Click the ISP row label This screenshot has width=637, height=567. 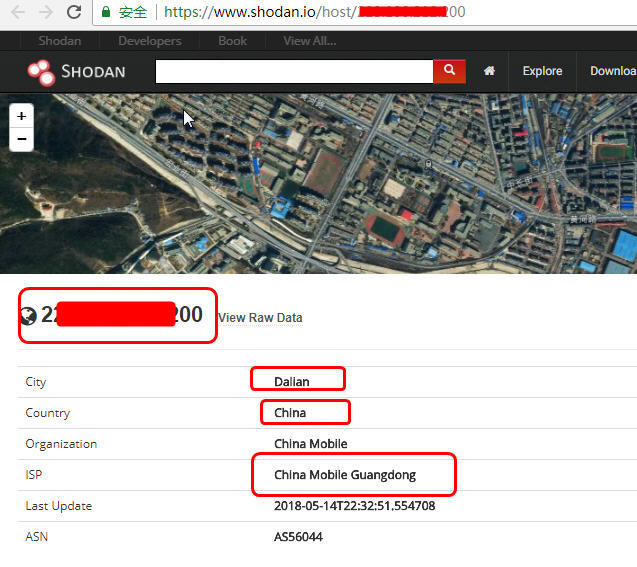[x=34, y=475]
